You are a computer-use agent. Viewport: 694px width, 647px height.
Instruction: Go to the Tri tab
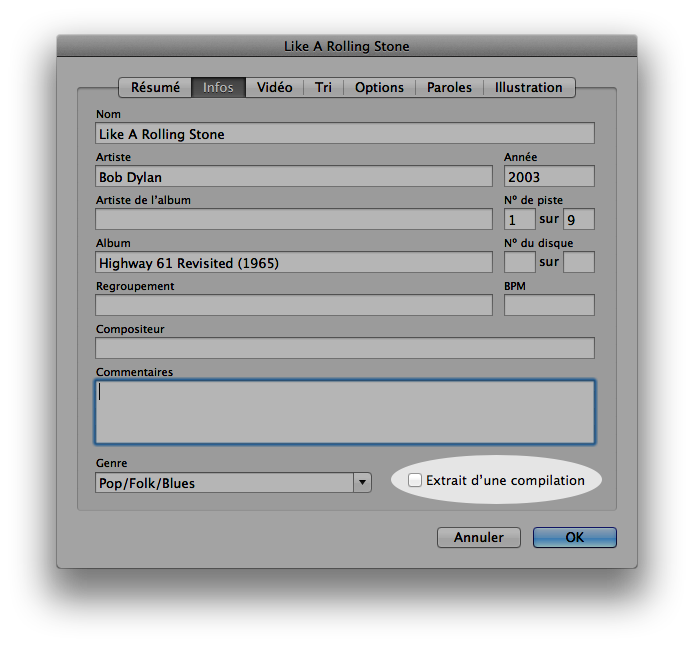pyautogui.click(x=323, y=88)
